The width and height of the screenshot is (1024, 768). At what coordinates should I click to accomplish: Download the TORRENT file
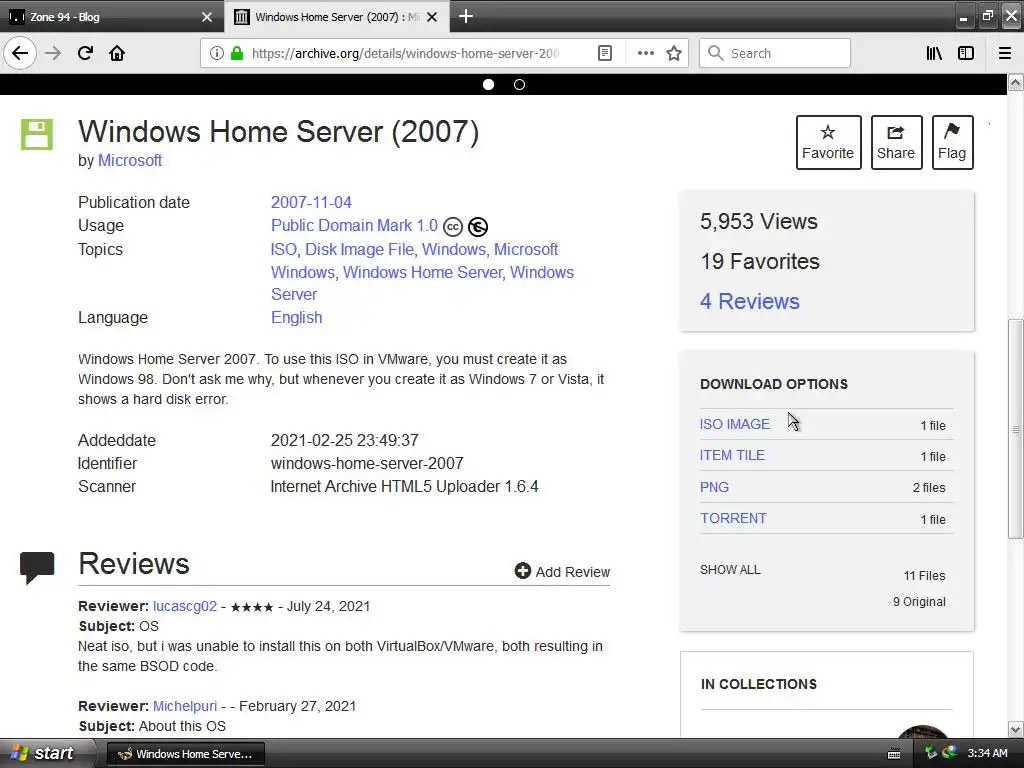point(733,518)
